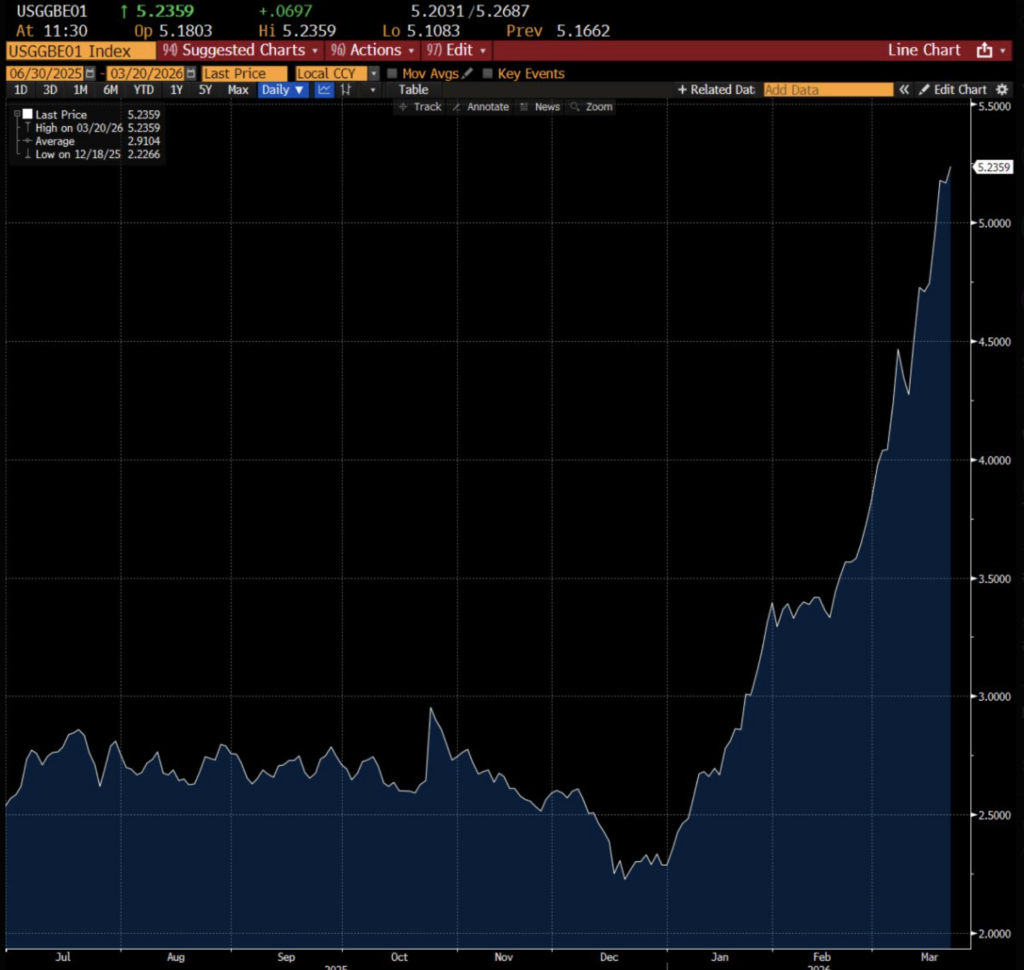Toggle the Key Events checkbox
The height and width of the screenshot is (970, 1024).
488,73
